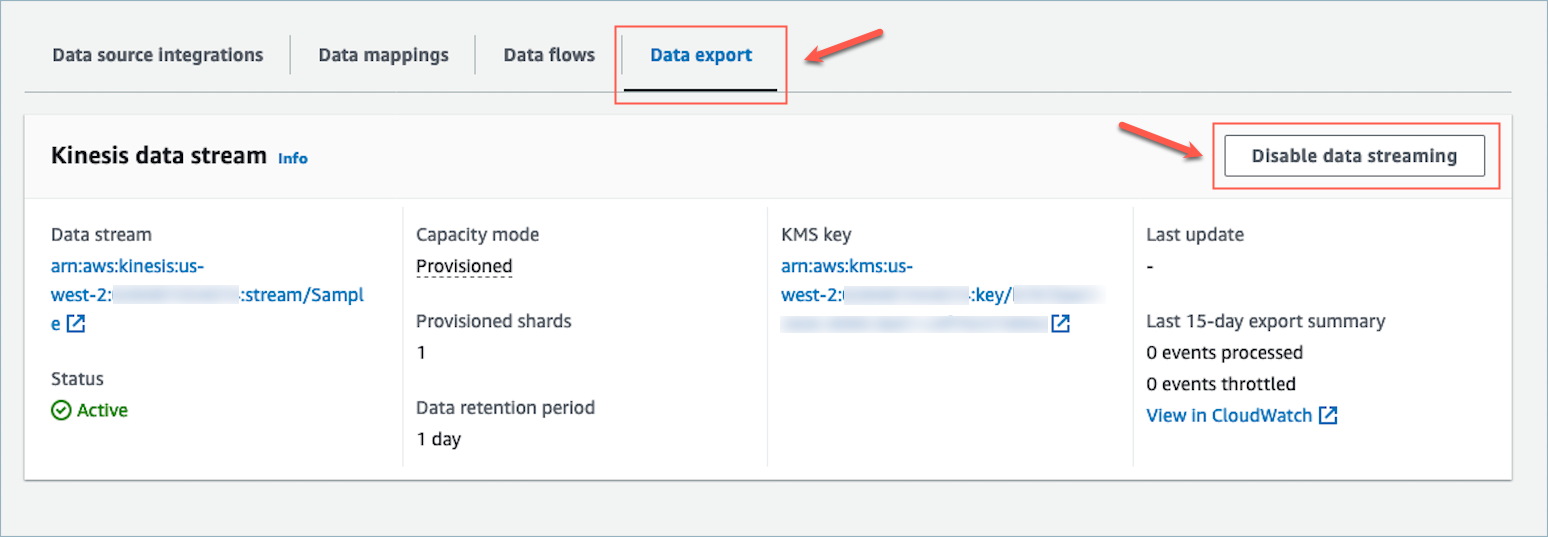This screenshot has width=1548, height=537.
Task: Click the 1 day data retention value
Action: pyautogui.click(x=438, y=439)
